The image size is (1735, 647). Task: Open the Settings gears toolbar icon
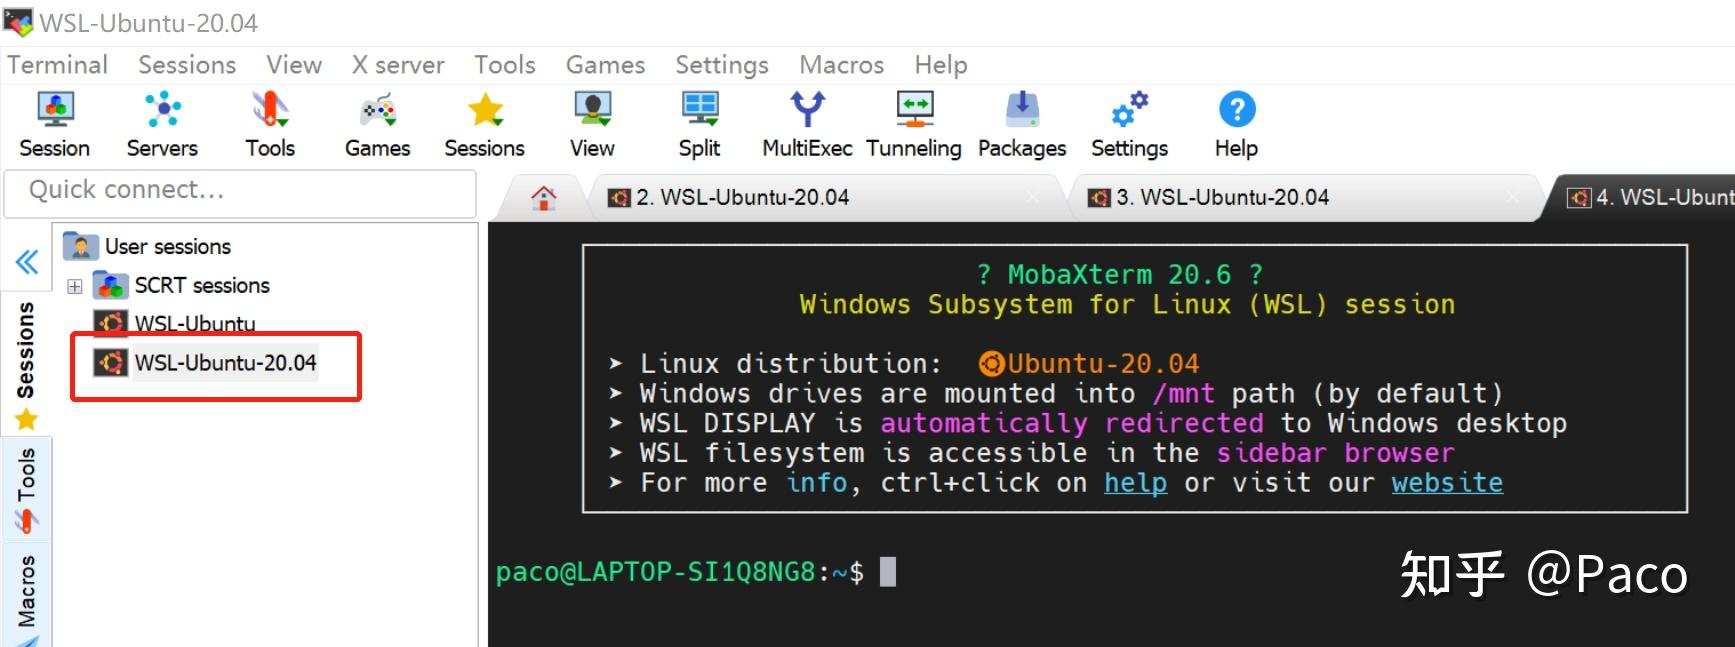click(1130, 108)
